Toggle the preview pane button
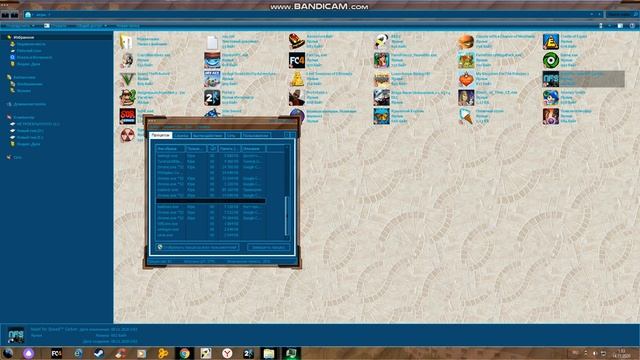The height and width of the screenshot is (360, 640). (x=620, y=26)
